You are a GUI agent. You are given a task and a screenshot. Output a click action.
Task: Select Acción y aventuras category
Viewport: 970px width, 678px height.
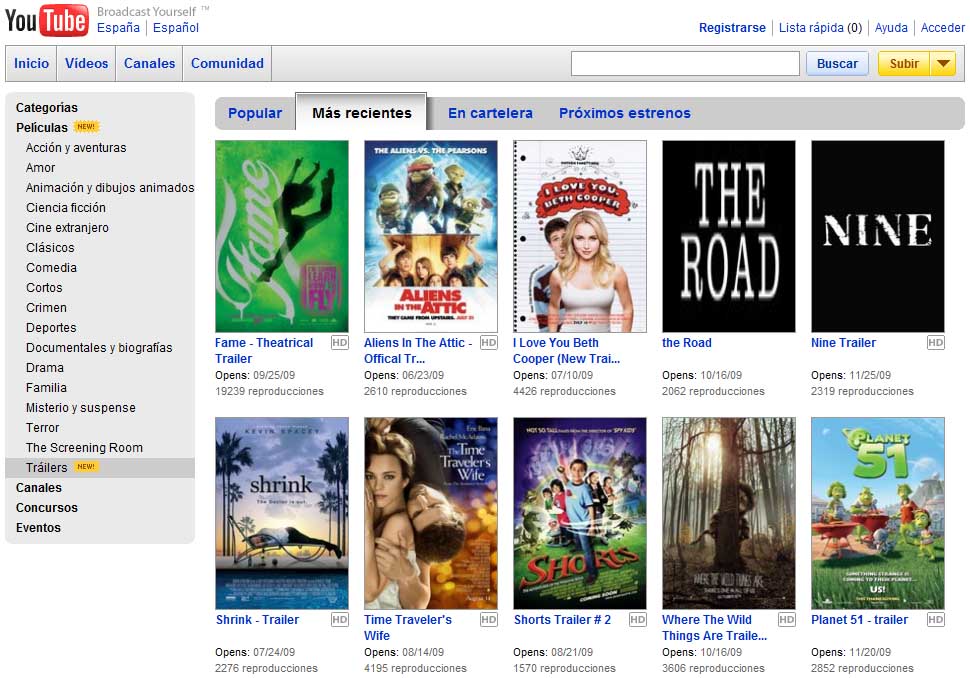(76, 148)
